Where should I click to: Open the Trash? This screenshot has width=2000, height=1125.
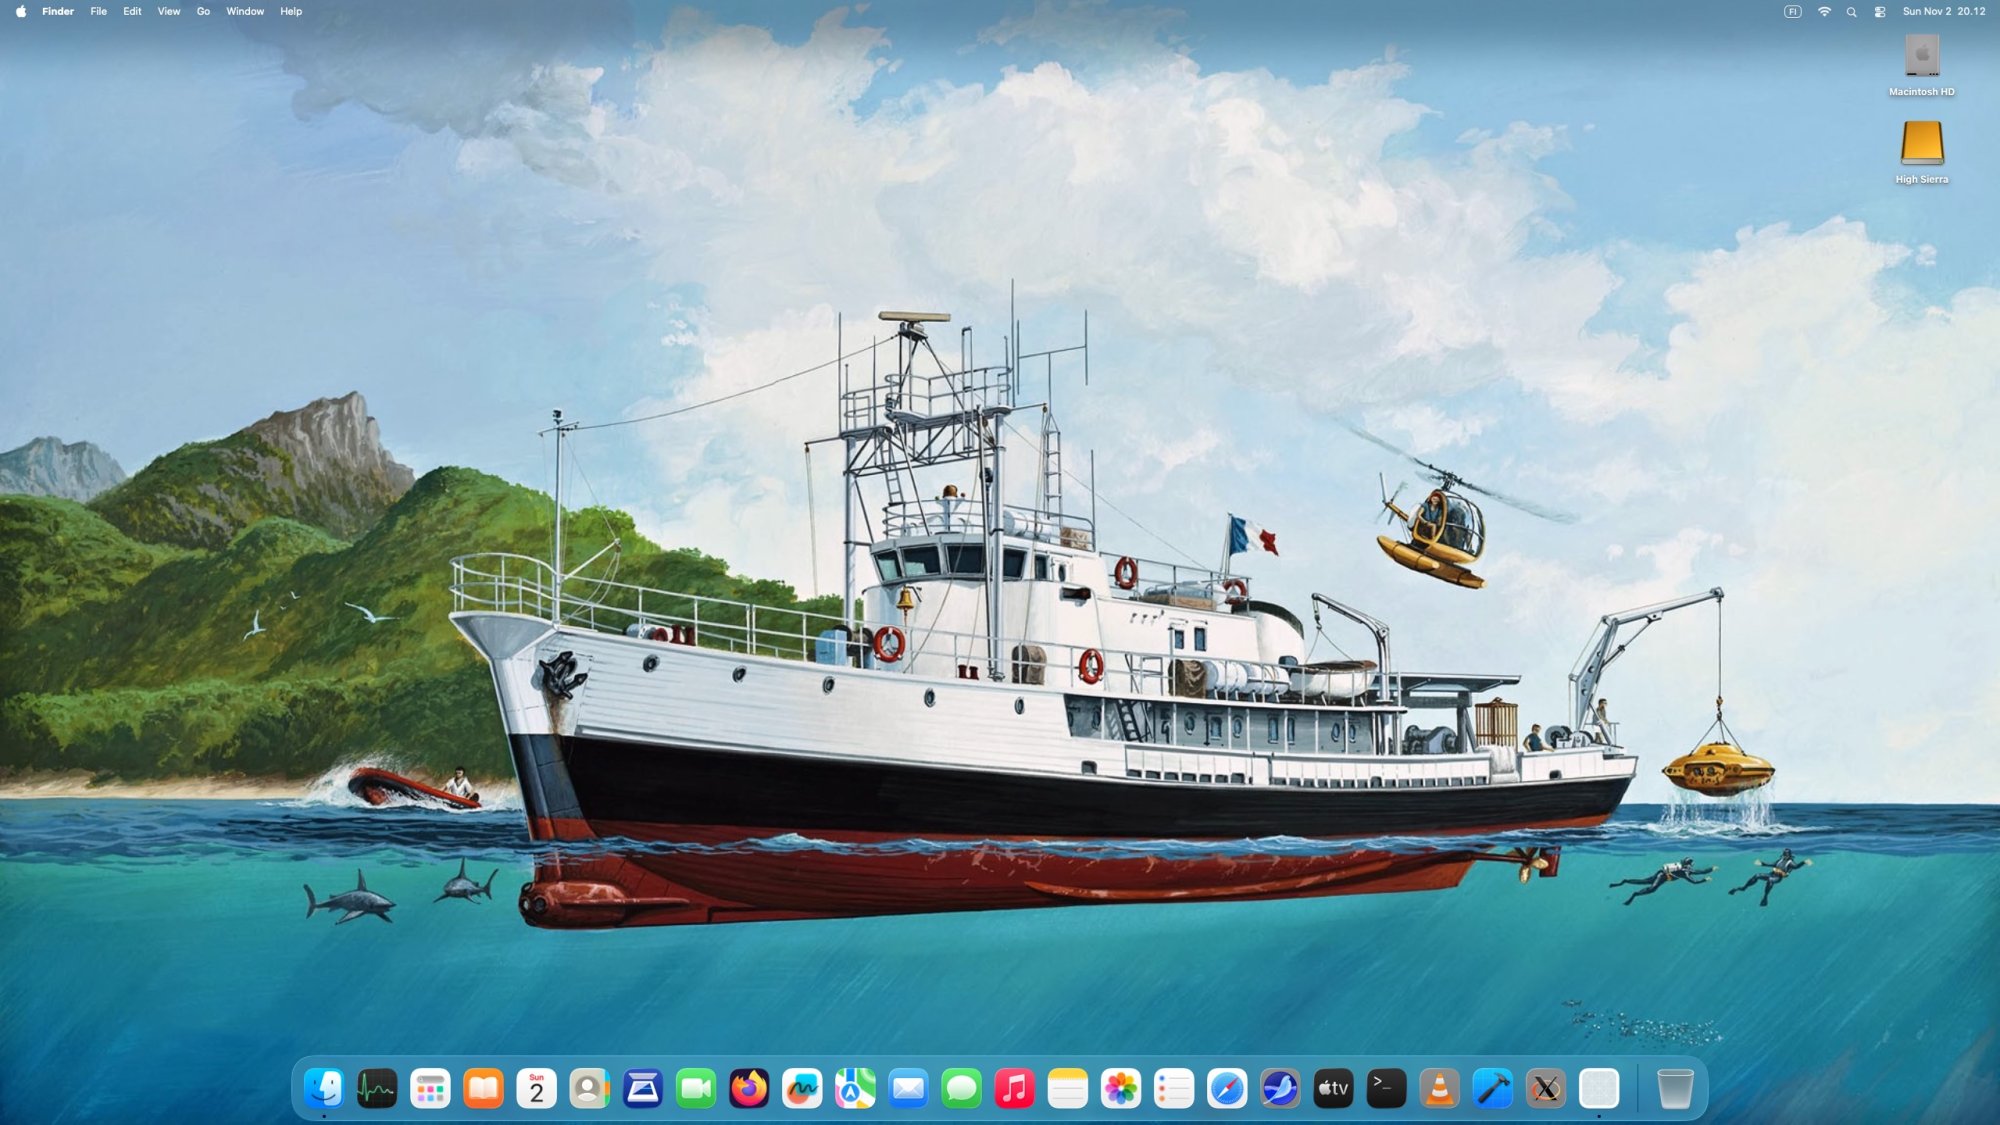point(1675,1088)
